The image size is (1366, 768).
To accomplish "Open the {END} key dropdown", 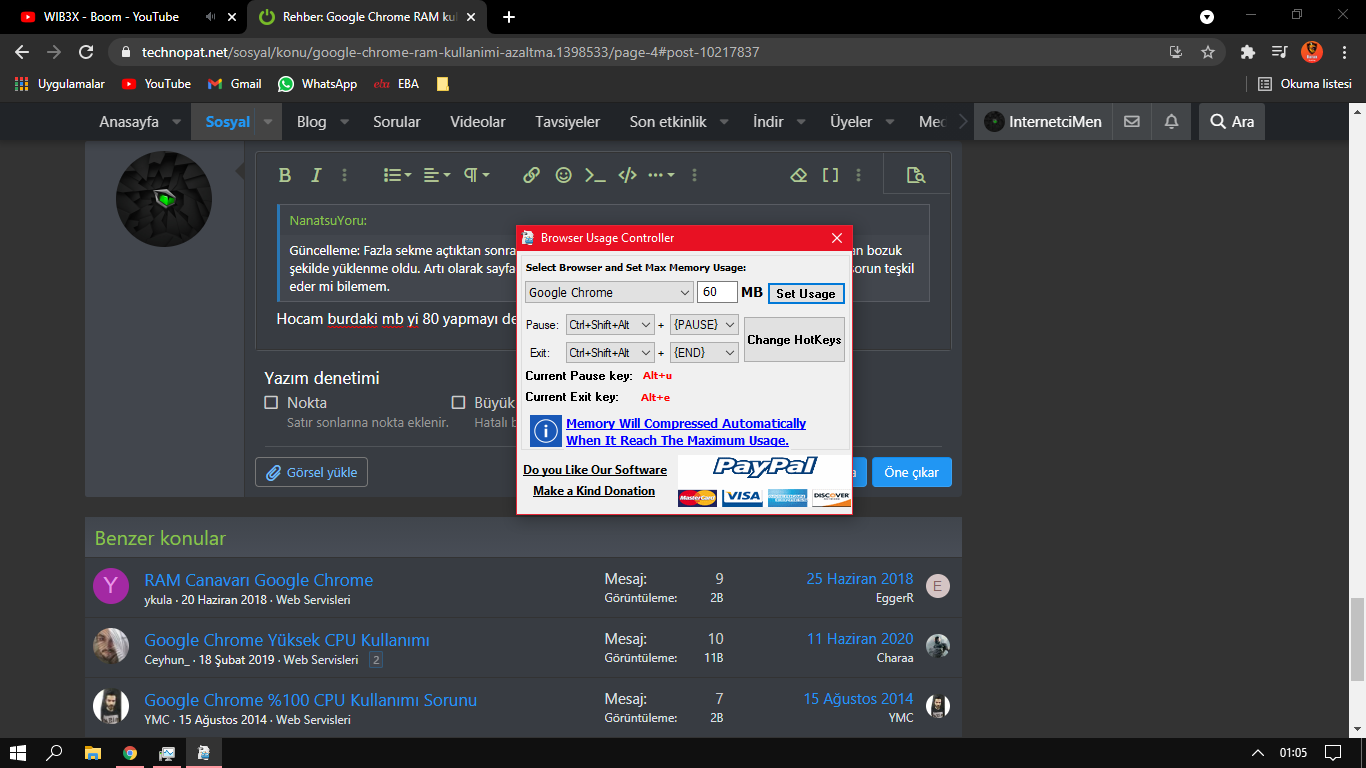I will 704,353.
